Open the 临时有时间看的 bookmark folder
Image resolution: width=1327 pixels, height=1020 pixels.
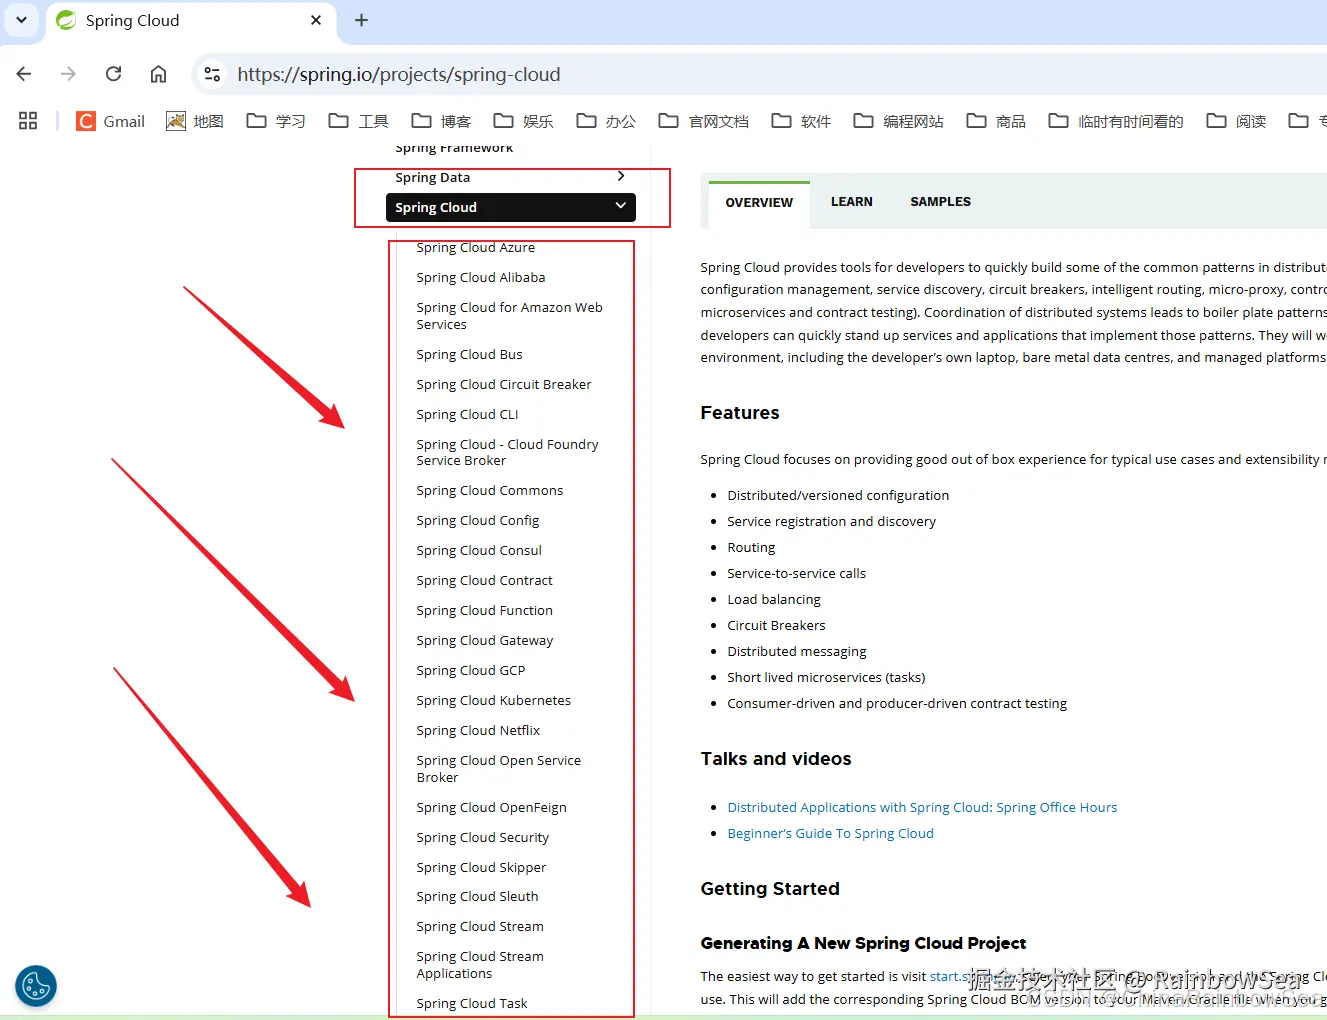pyautogui.click(x=1116, y=121)
